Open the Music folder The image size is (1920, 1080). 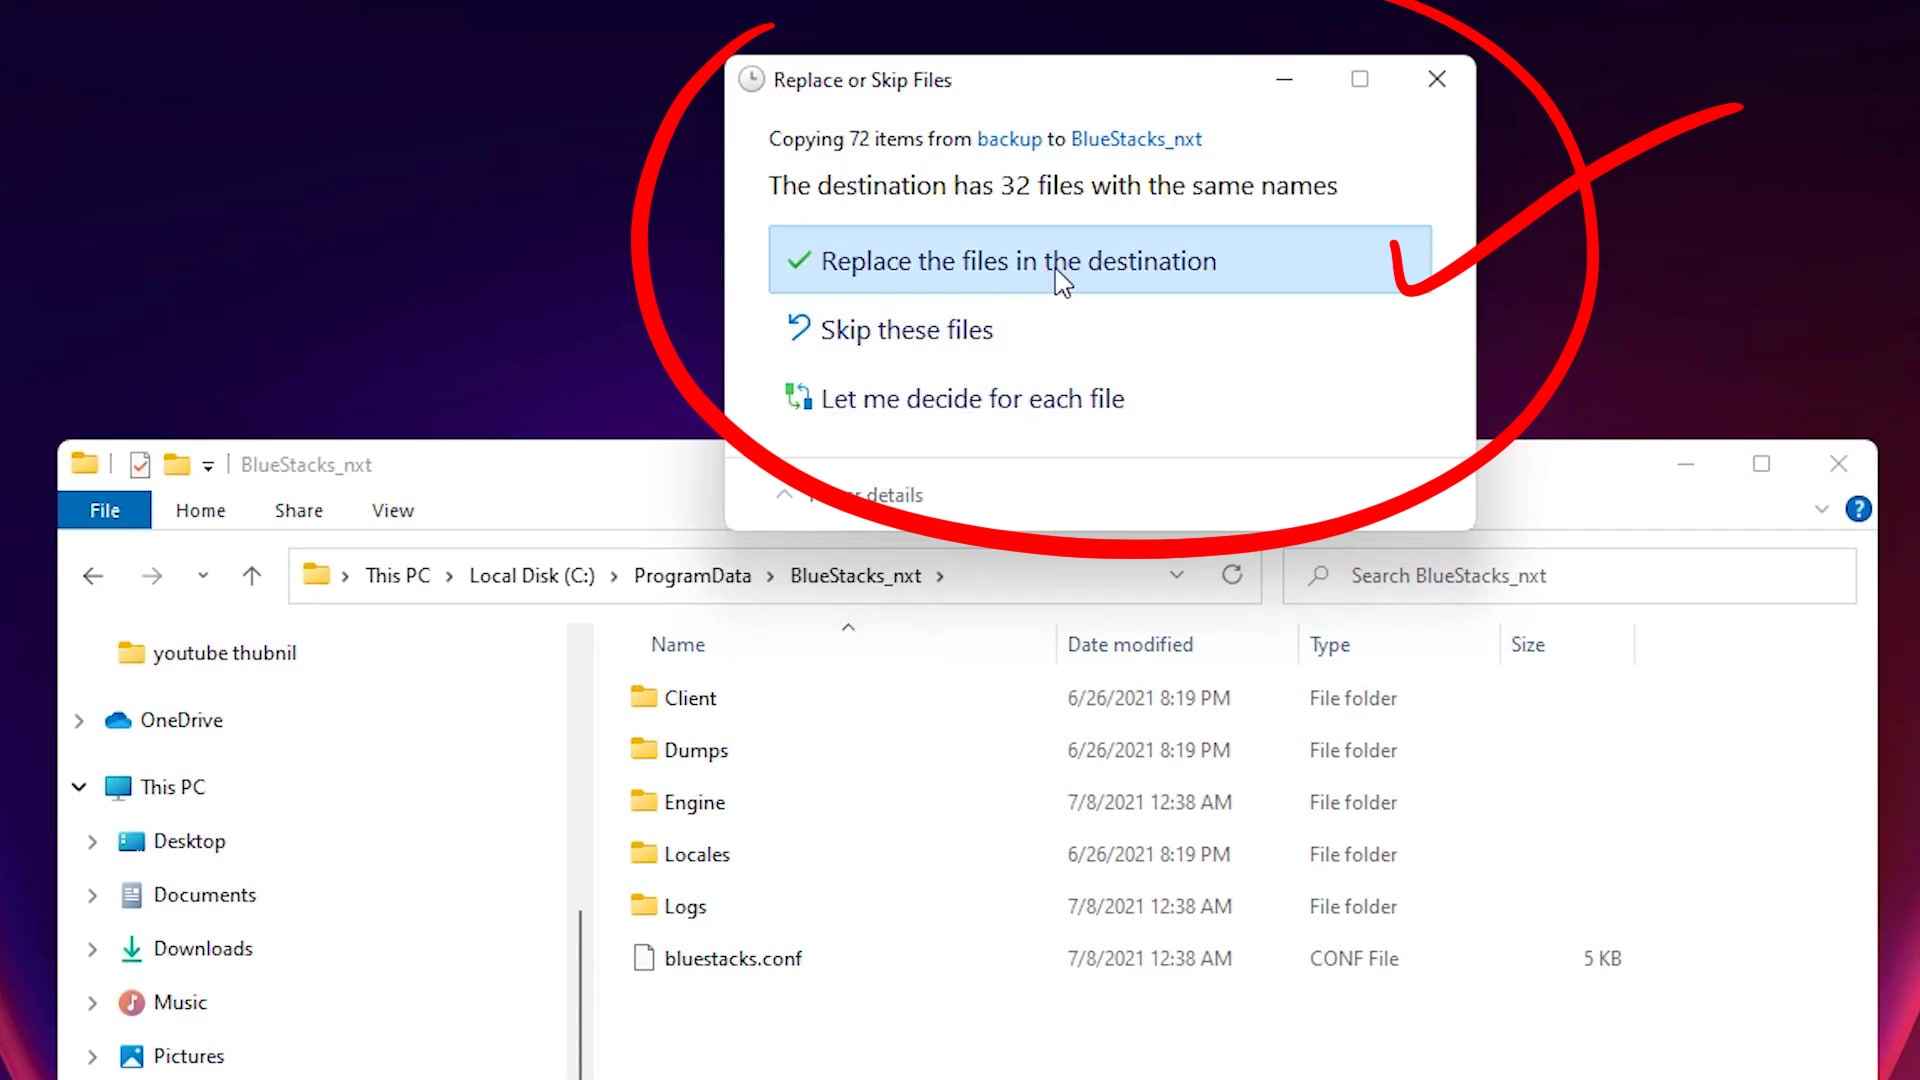[x=179, y=1001]
